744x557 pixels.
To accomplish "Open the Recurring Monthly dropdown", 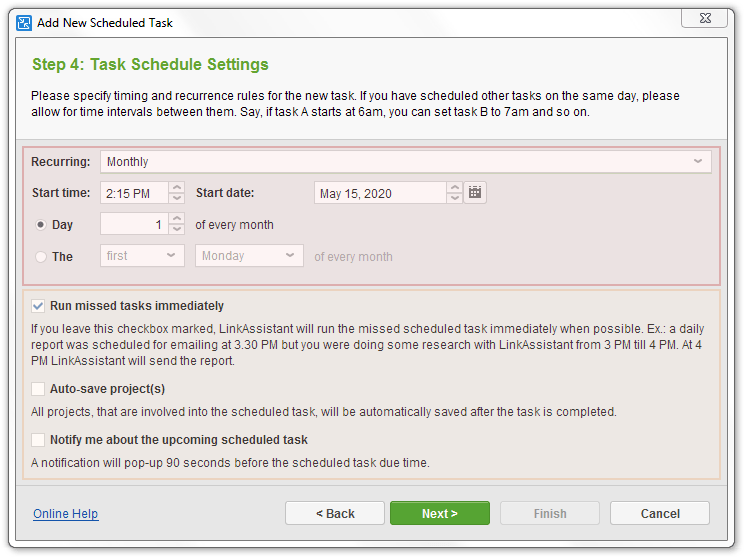I will click(406, 162).
